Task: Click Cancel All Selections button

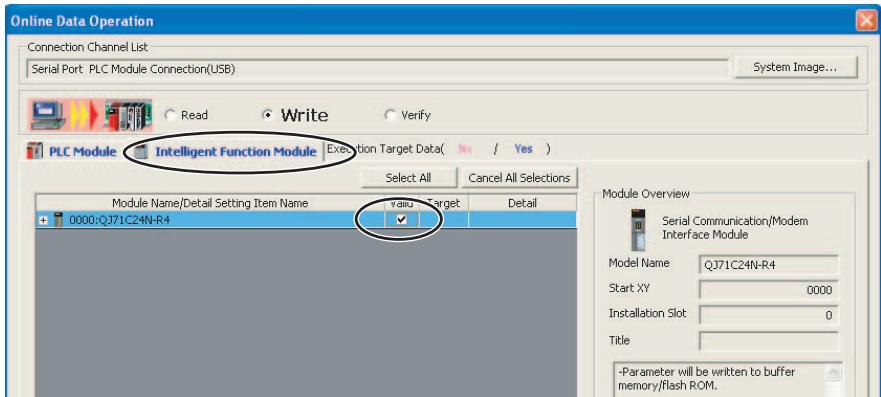Action: (519, 178)
